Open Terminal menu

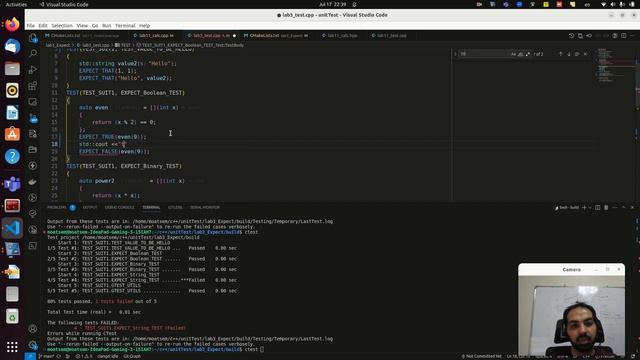point(125,26)
